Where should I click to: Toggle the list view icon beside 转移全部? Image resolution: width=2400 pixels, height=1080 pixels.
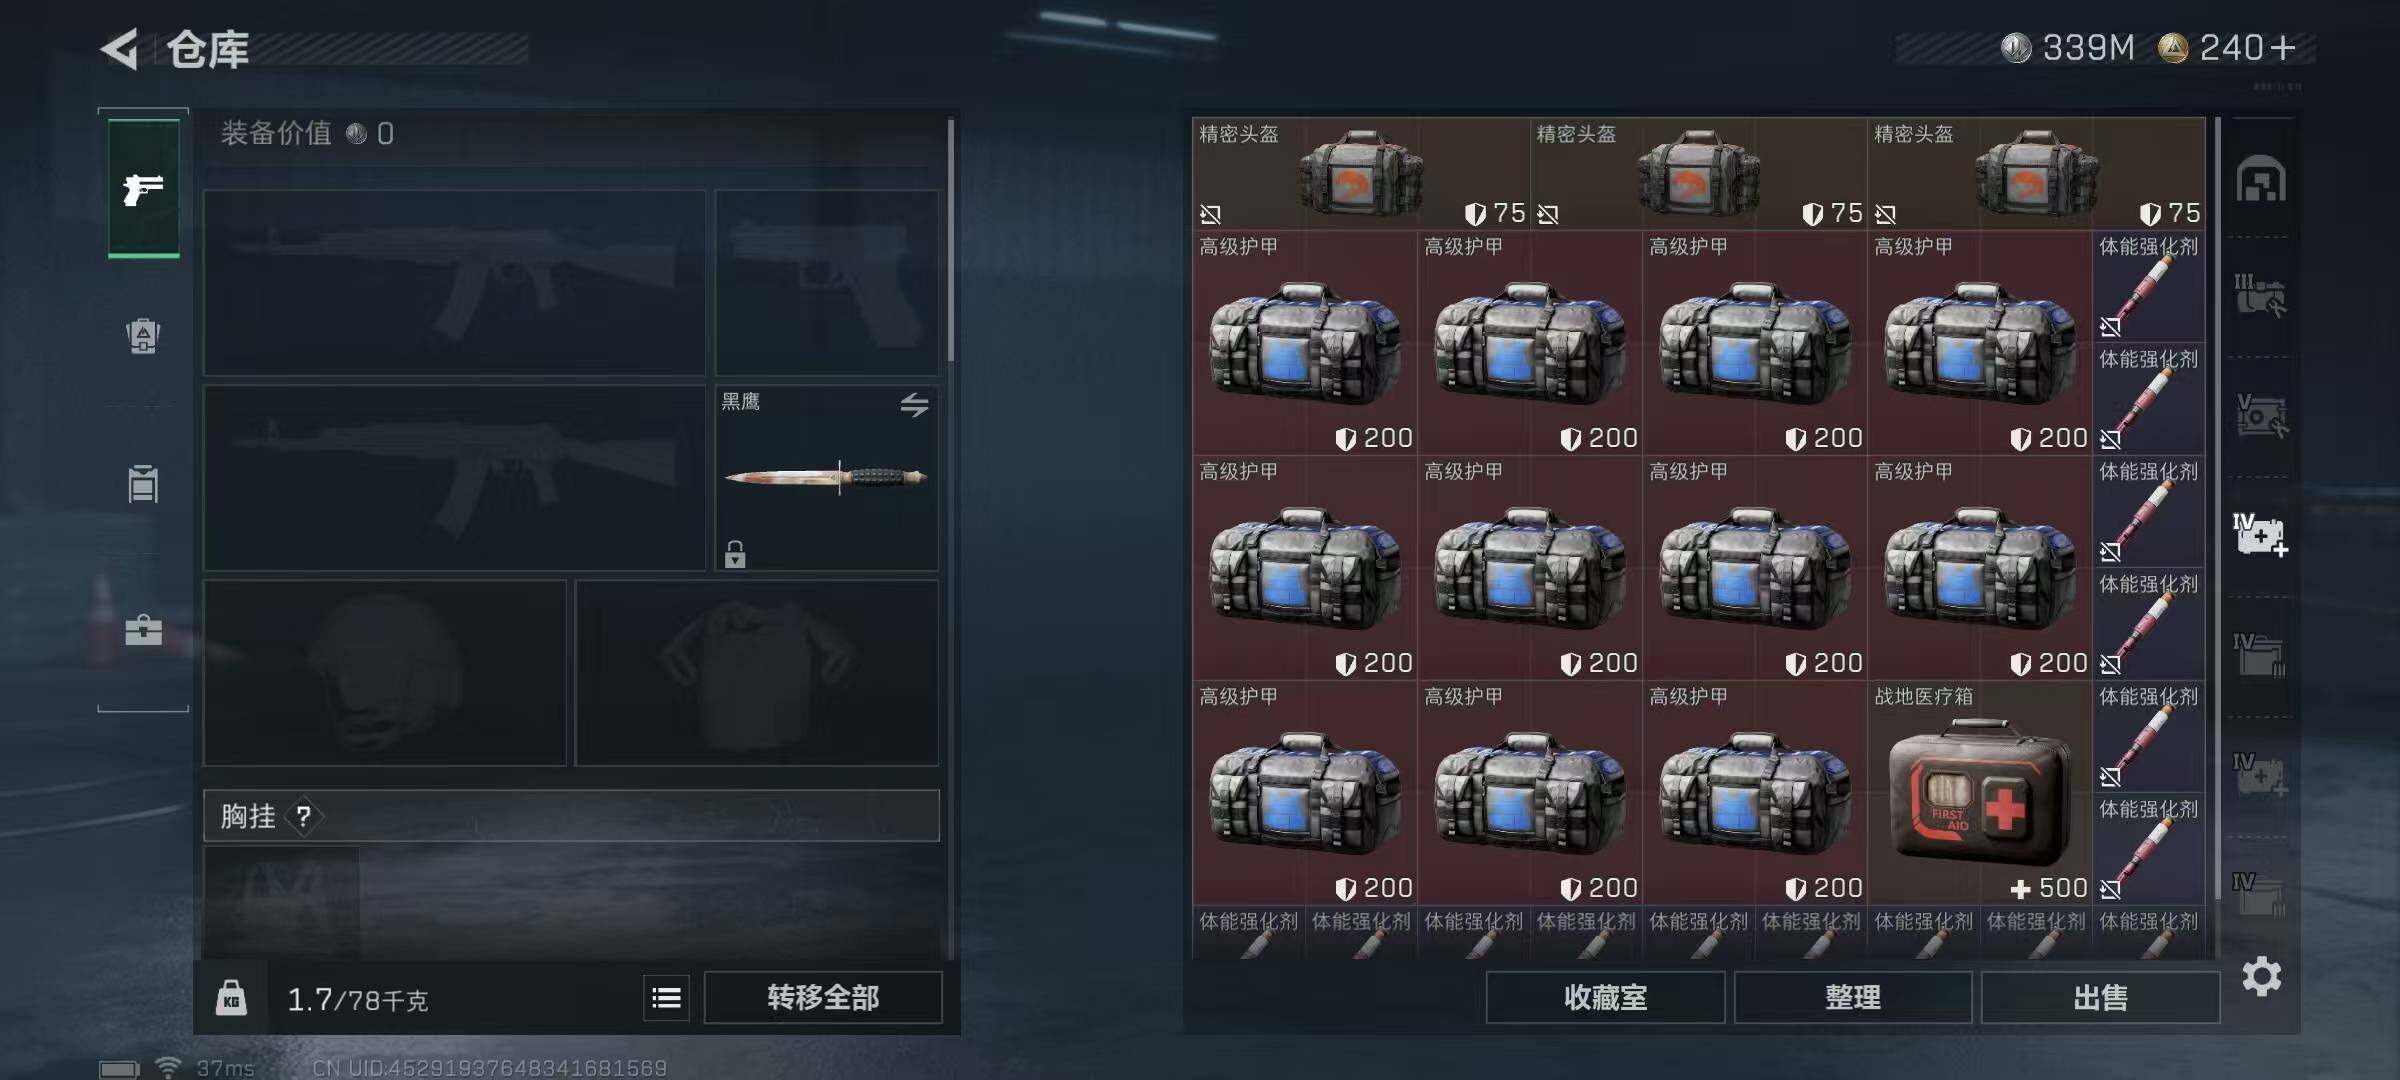click(666, 997)
